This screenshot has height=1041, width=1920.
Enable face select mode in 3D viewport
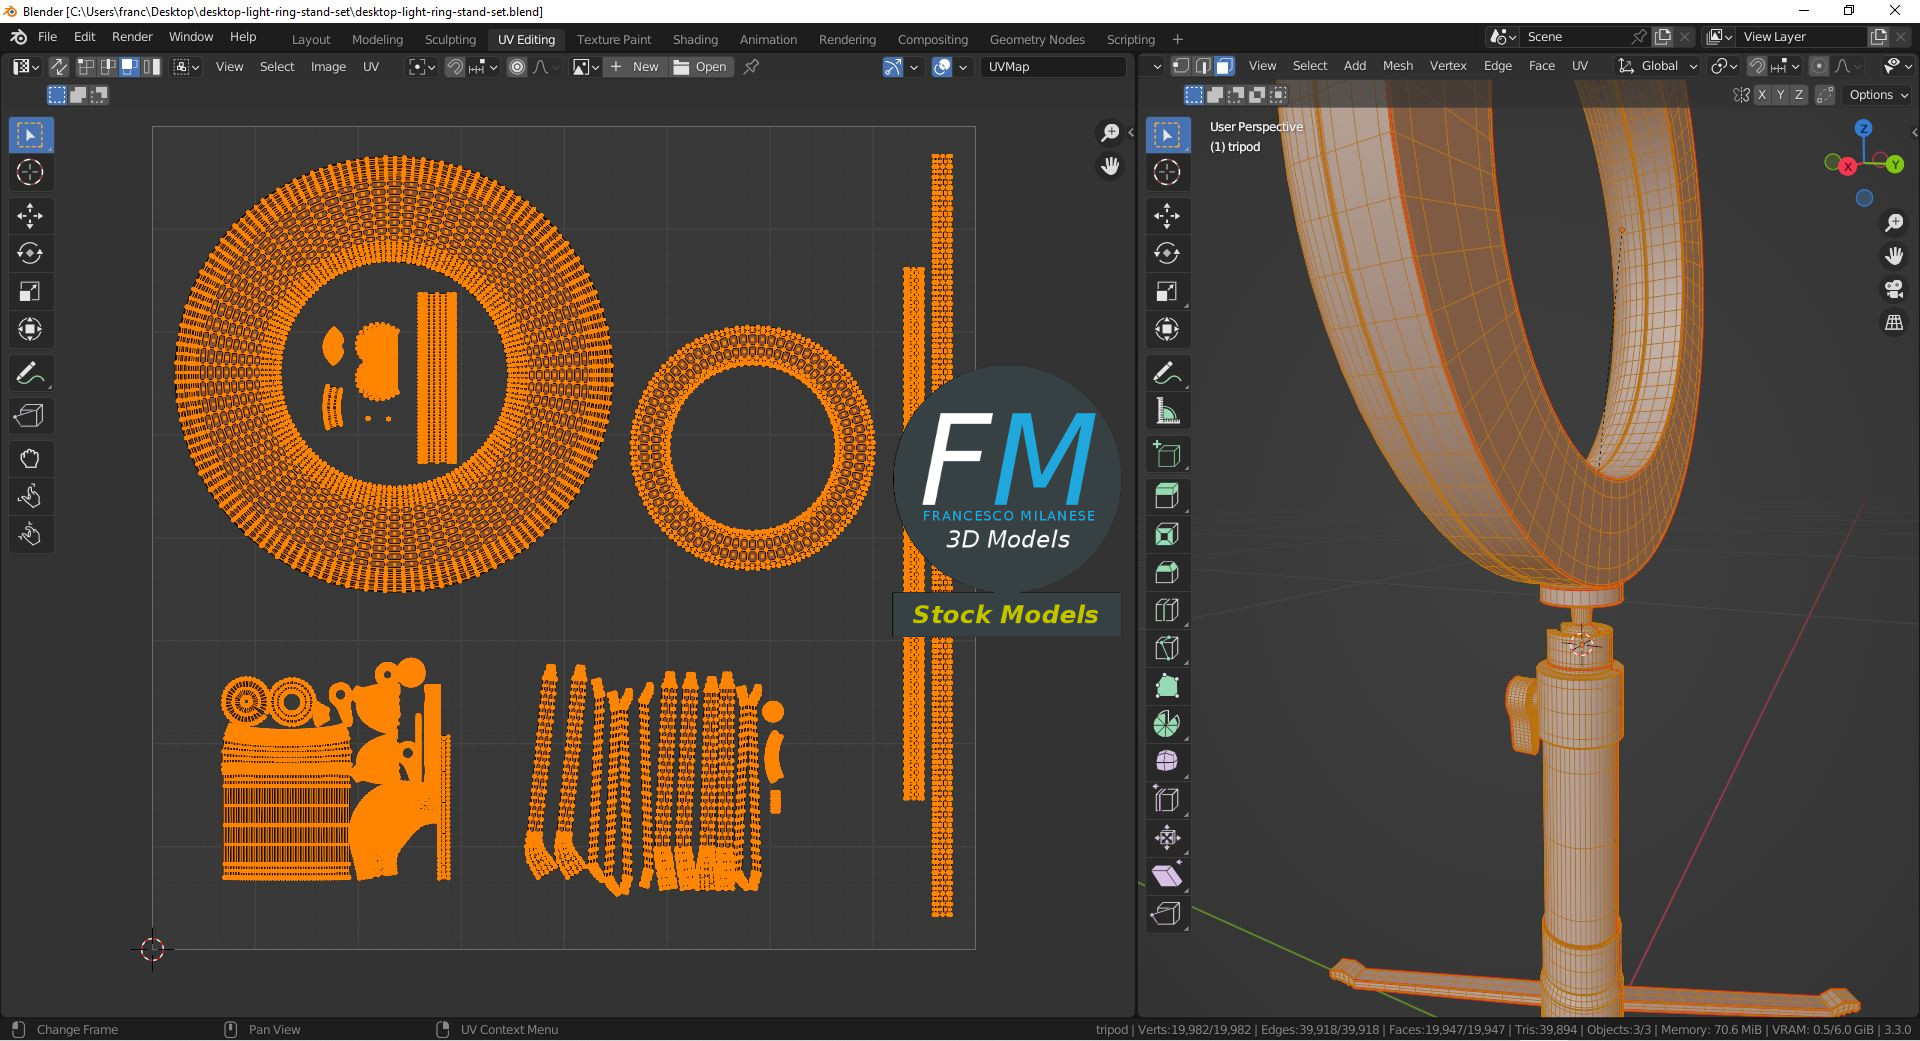(x=1224, y=66)
